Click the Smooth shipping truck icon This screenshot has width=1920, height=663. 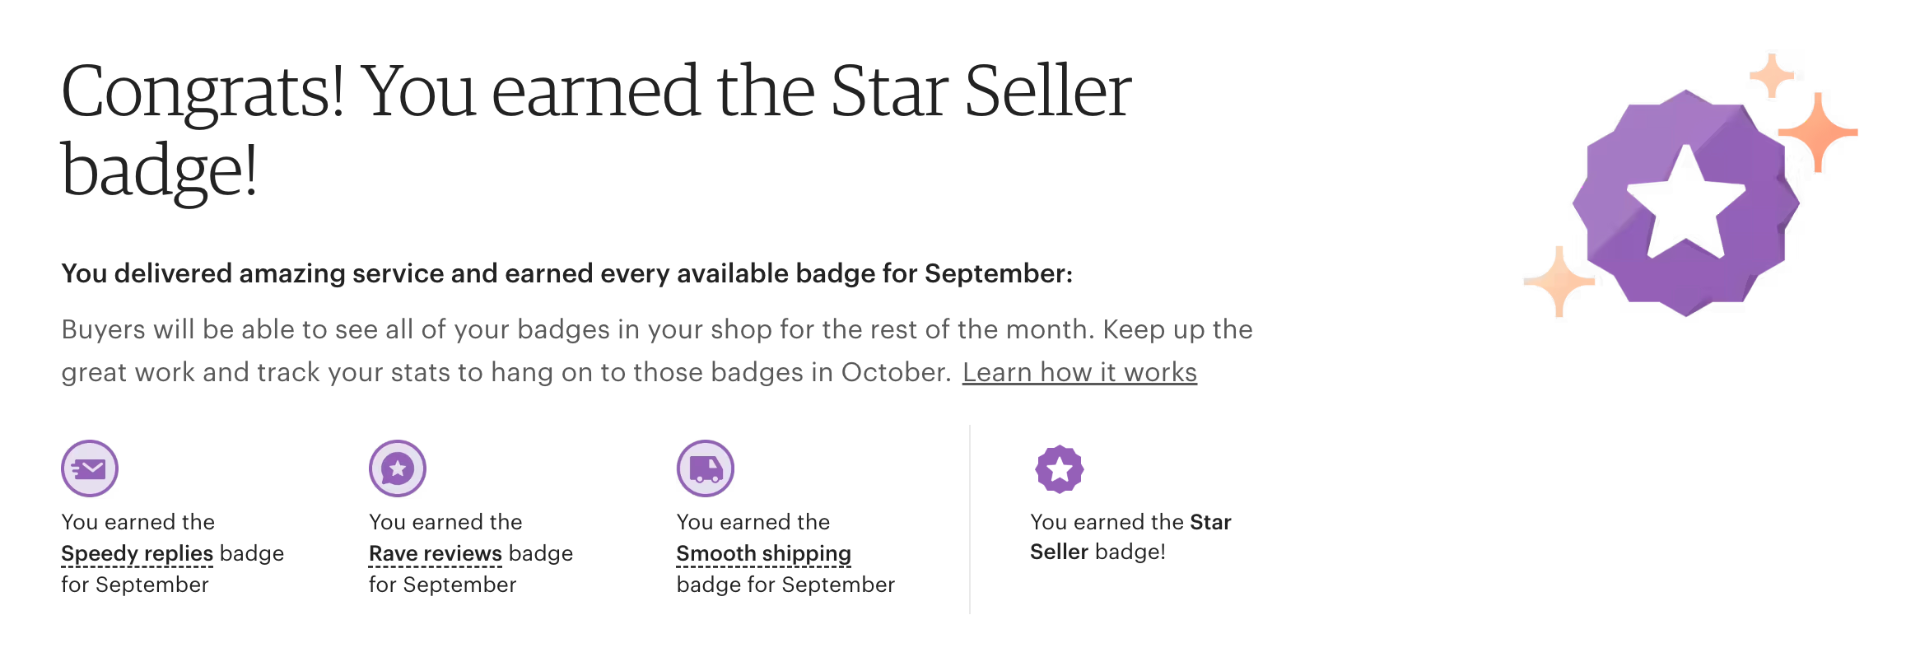706,468
